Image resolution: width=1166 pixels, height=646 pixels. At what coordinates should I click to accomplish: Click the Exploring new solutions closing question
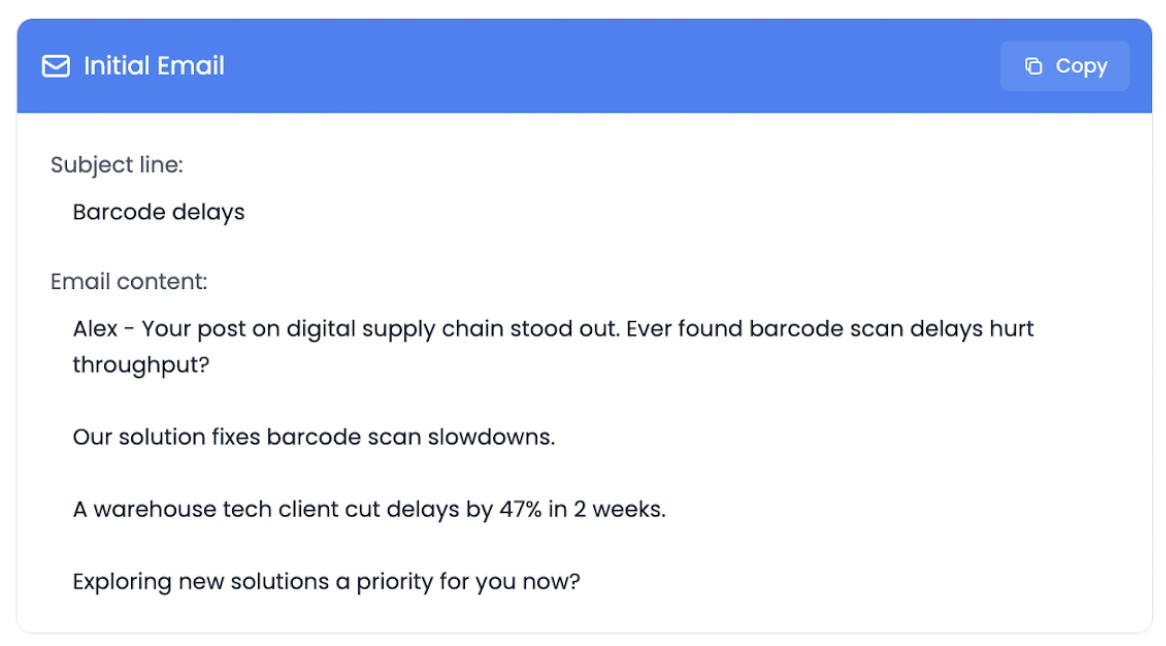click(326, 581)
